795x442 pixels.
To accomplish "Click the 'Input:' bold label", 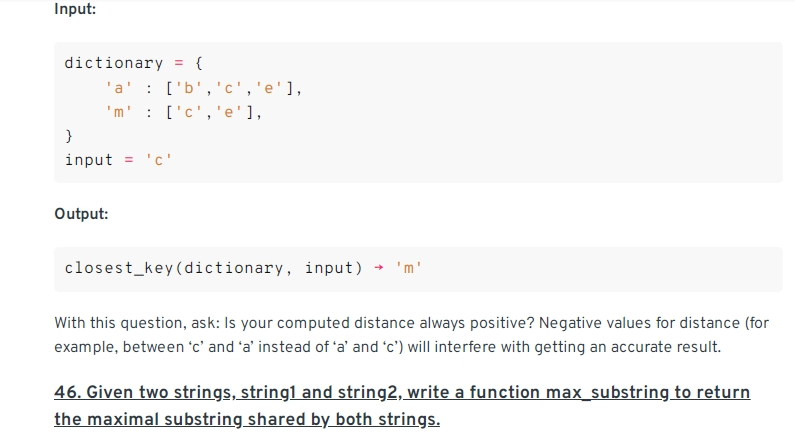I will coord(75,9).
